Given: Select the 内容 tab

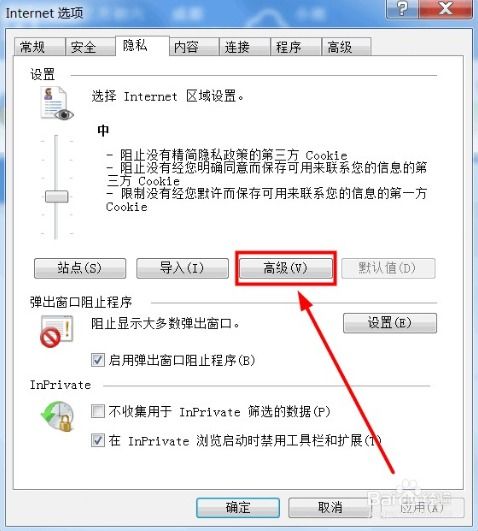Looking at the screenshot, I should 194,47.
